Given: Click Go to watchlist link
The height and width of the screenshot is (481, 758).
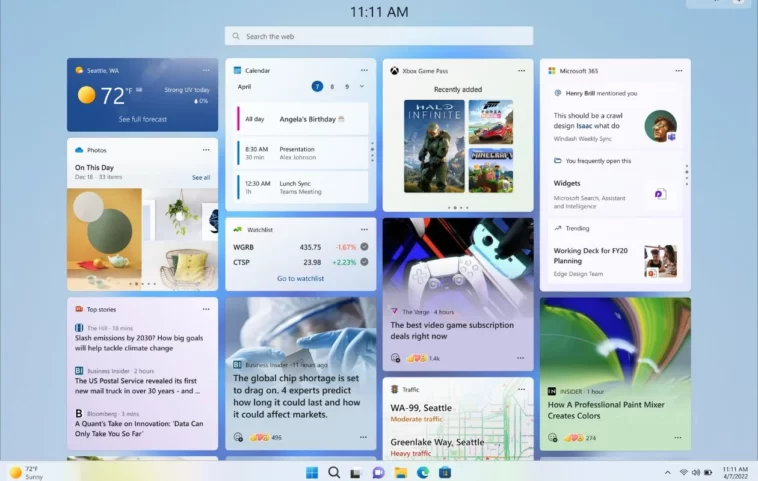Looking at the screenshot, I should [300, 278].
